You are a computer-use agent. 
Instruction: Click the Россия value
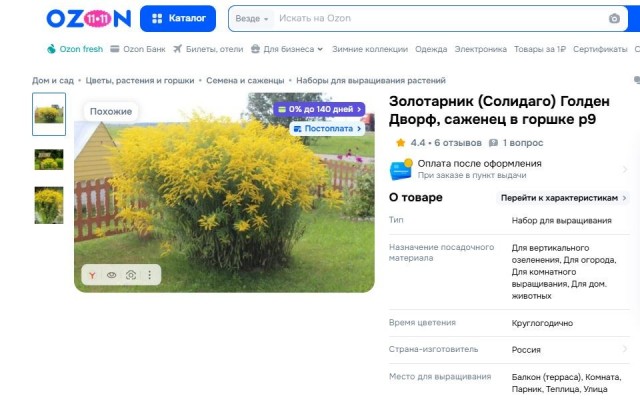tap(526, 350)
